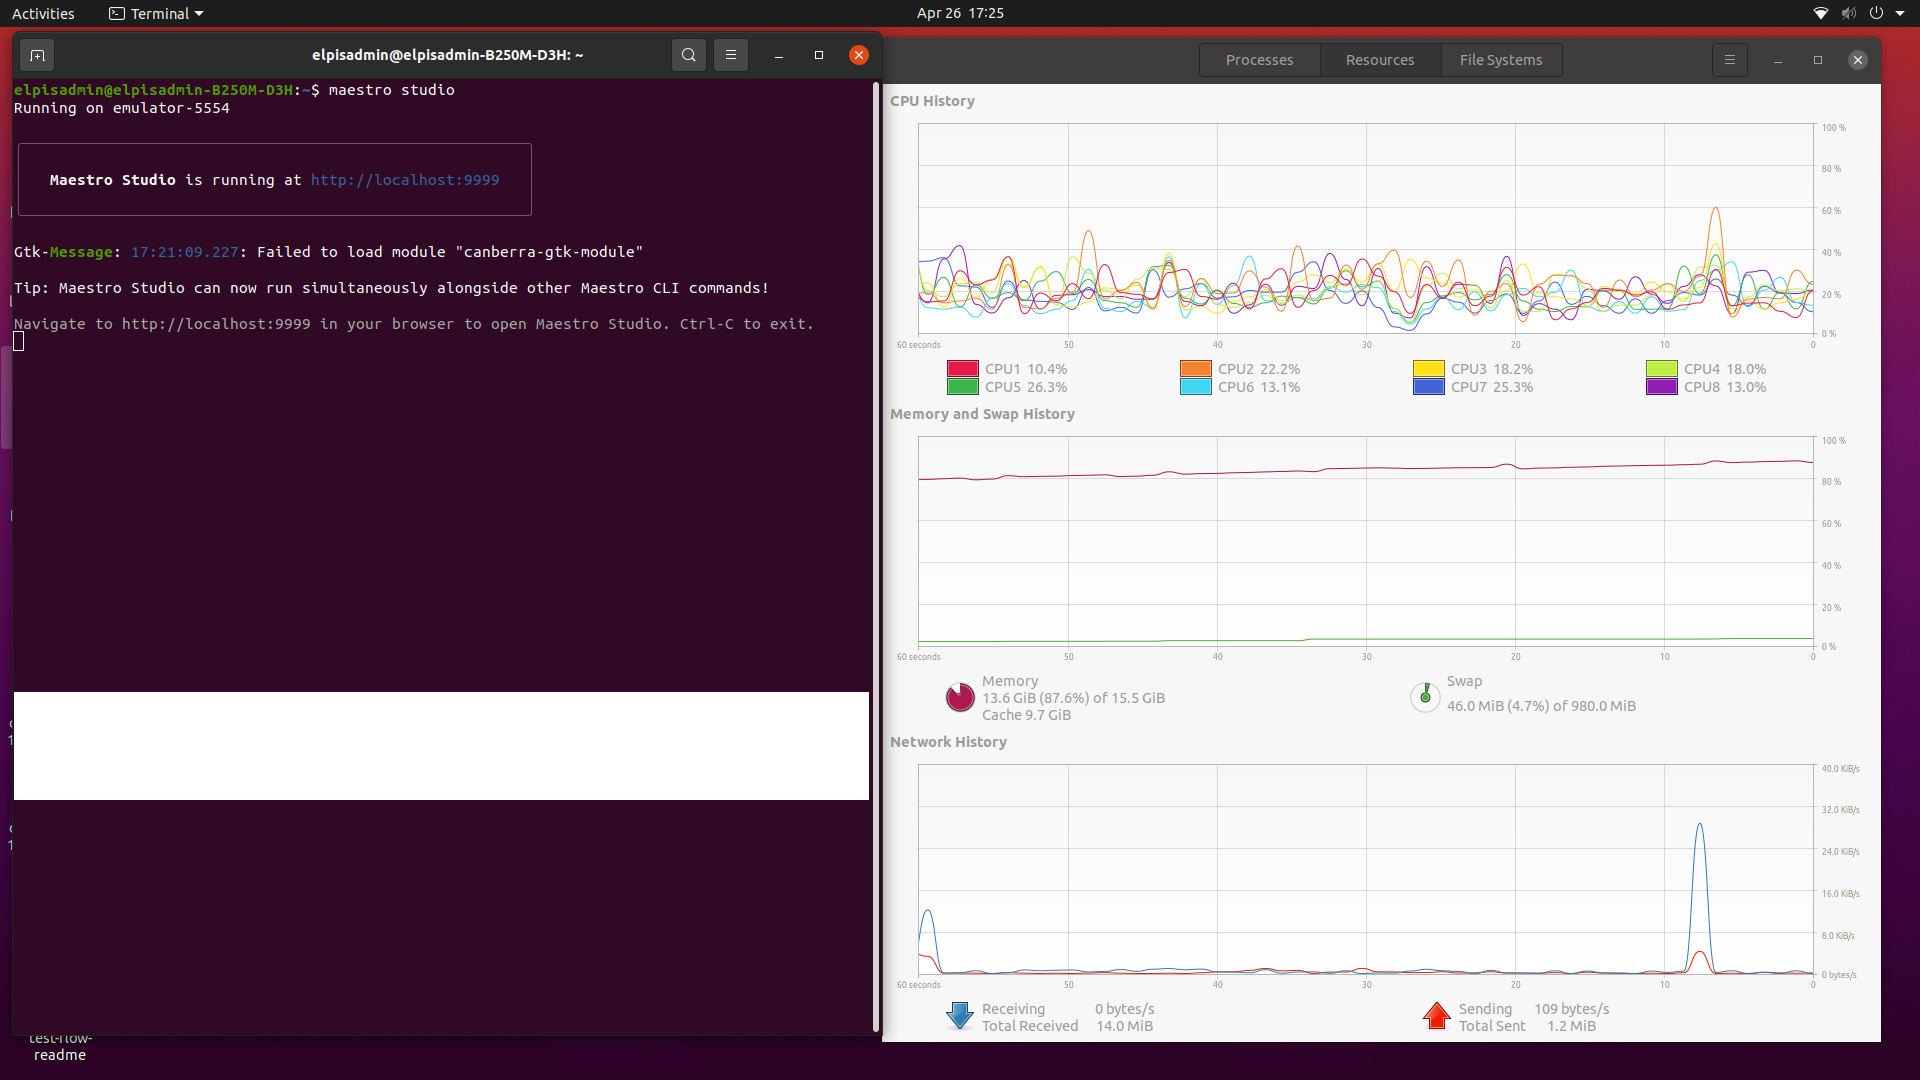
Task: Click the Receiving download arrow icon
Action: [958, 1015]
